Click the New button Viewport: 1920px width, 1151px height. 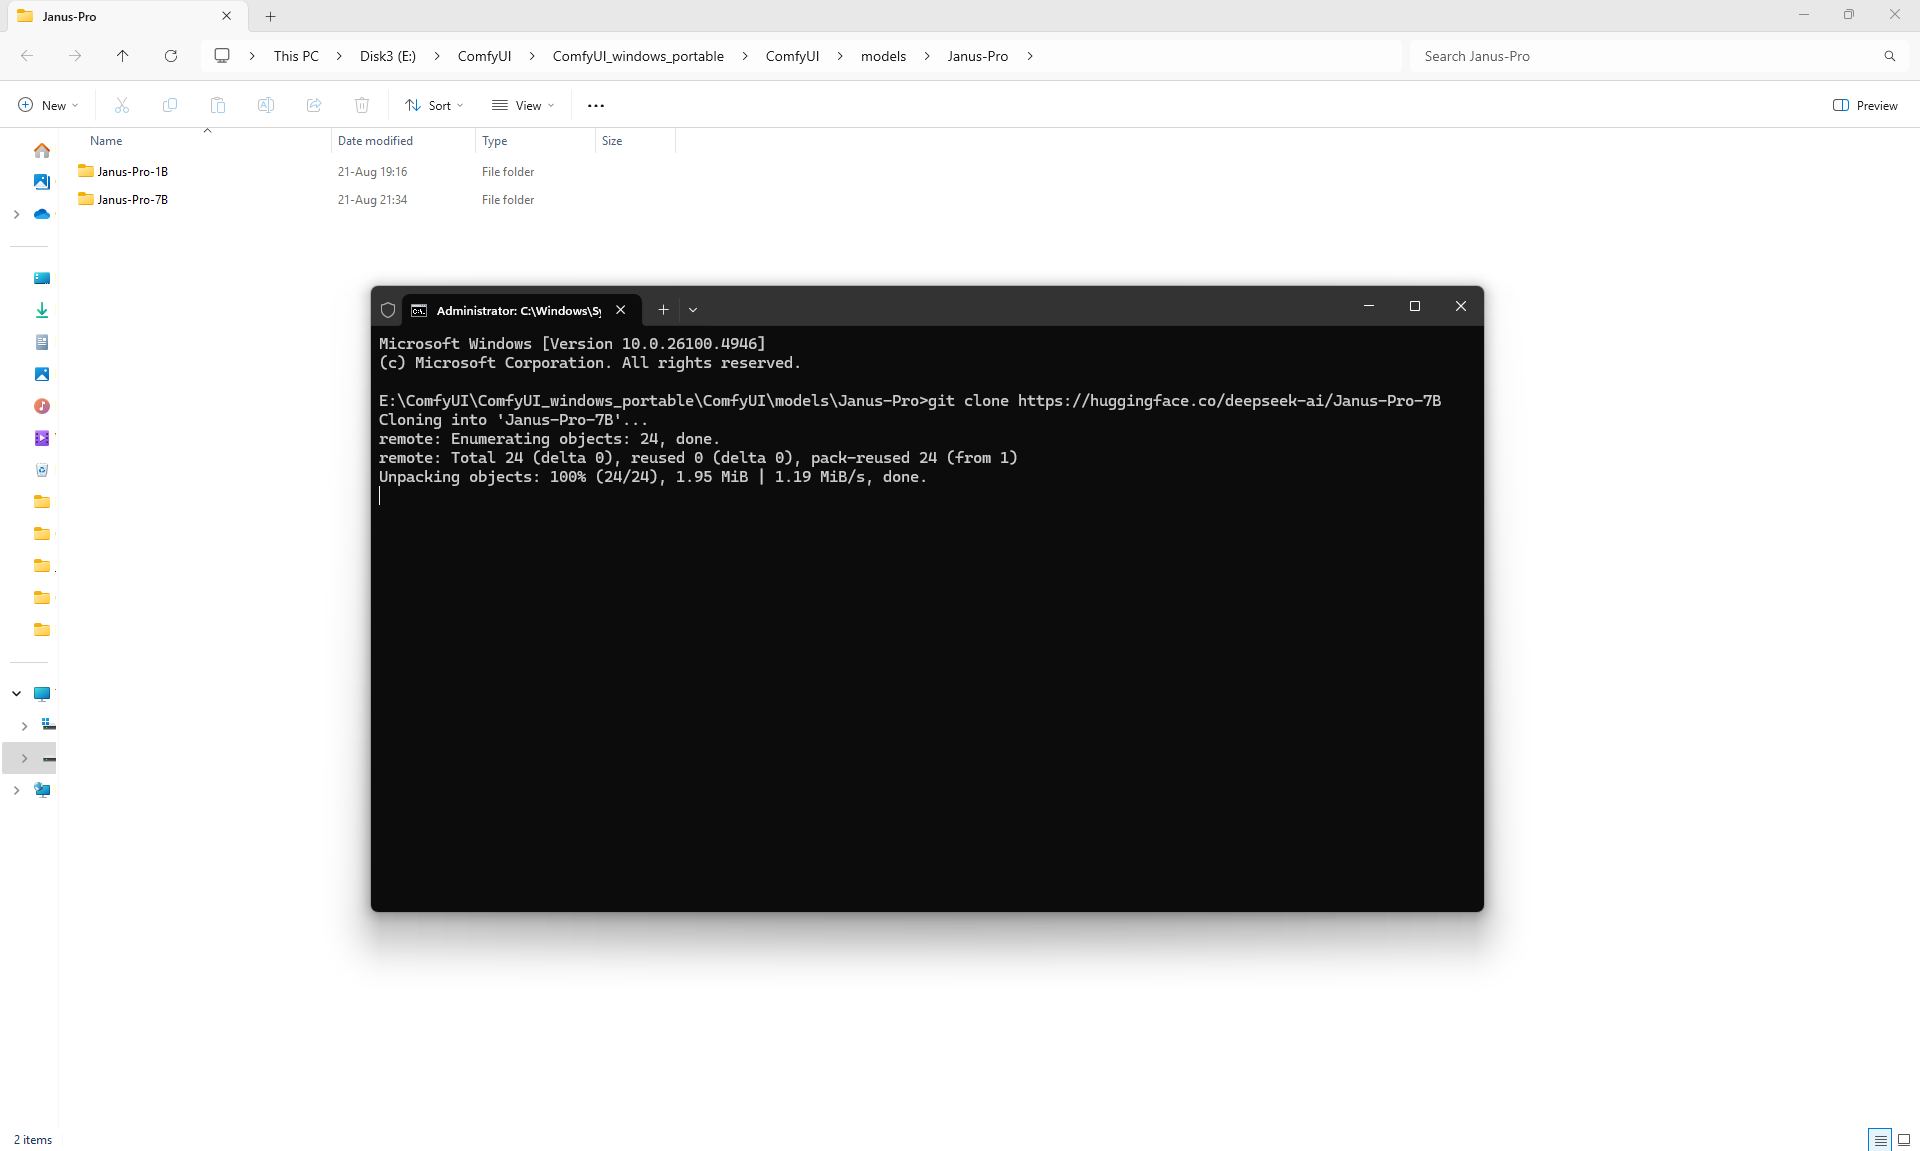[48, 105]
